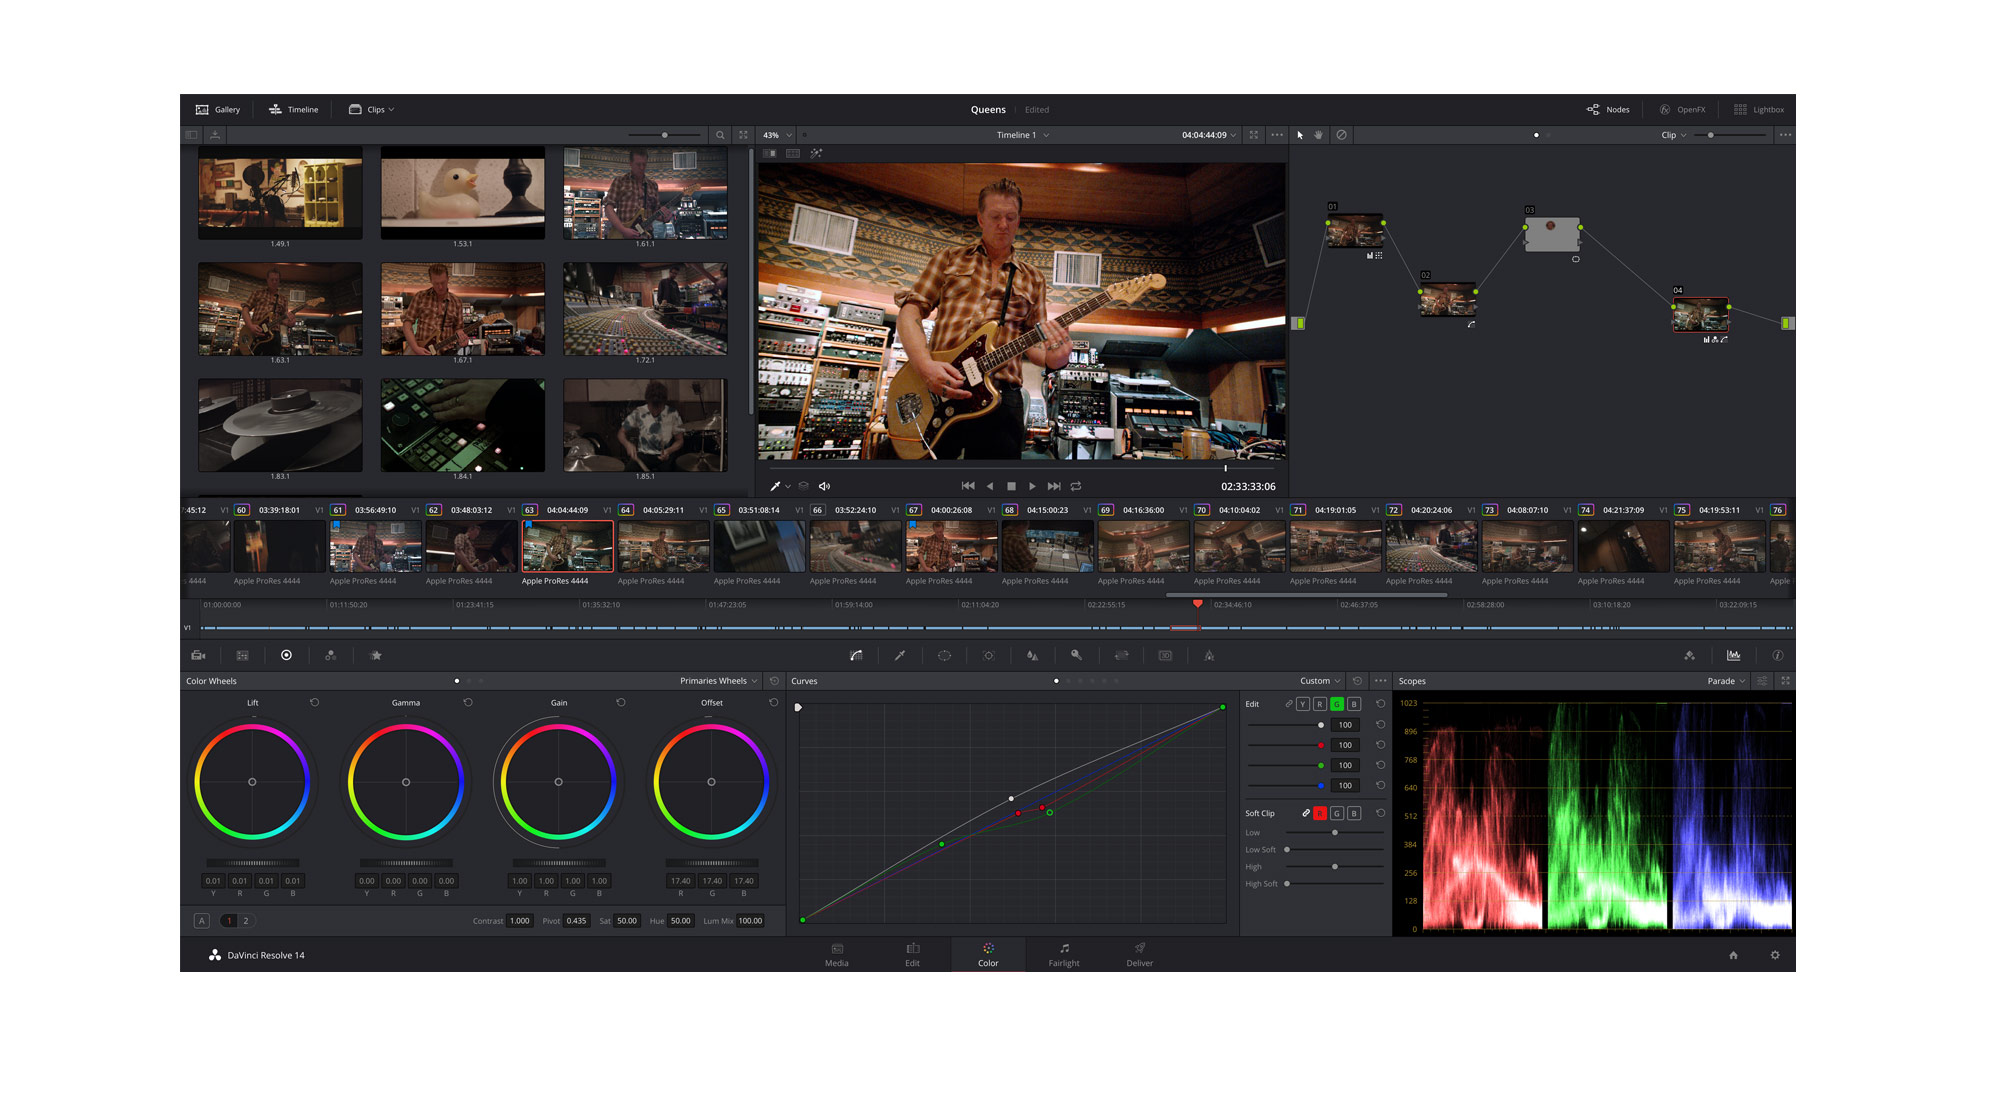The width and height of the screenshot is (1999, 1093).
Task: Open the Curves palette icon
Action: [856, 656]
